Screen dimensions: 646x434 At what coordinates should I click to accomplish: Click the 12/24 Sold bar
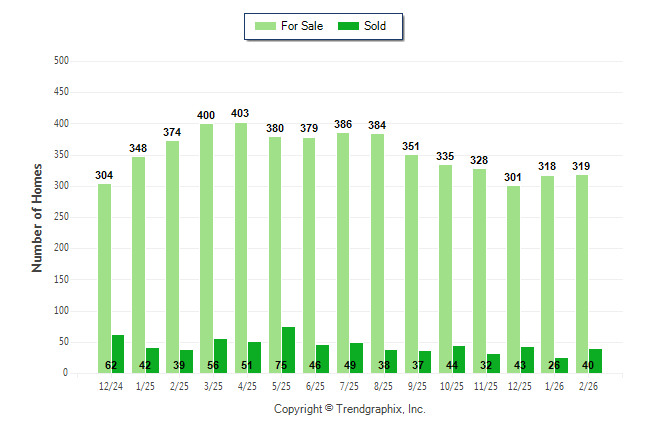[x=118, y=354]
